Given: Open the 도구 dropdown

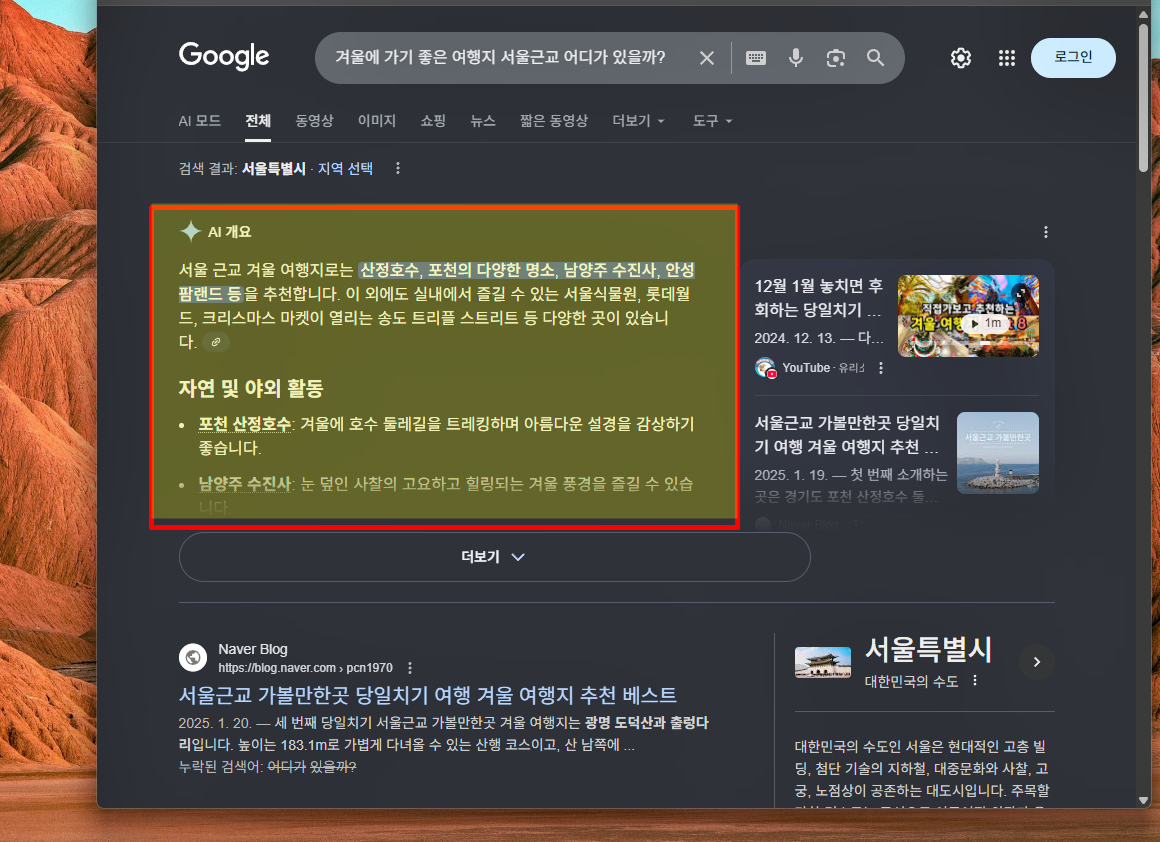Looking at the screenshot, I should [x=712, y=121].
